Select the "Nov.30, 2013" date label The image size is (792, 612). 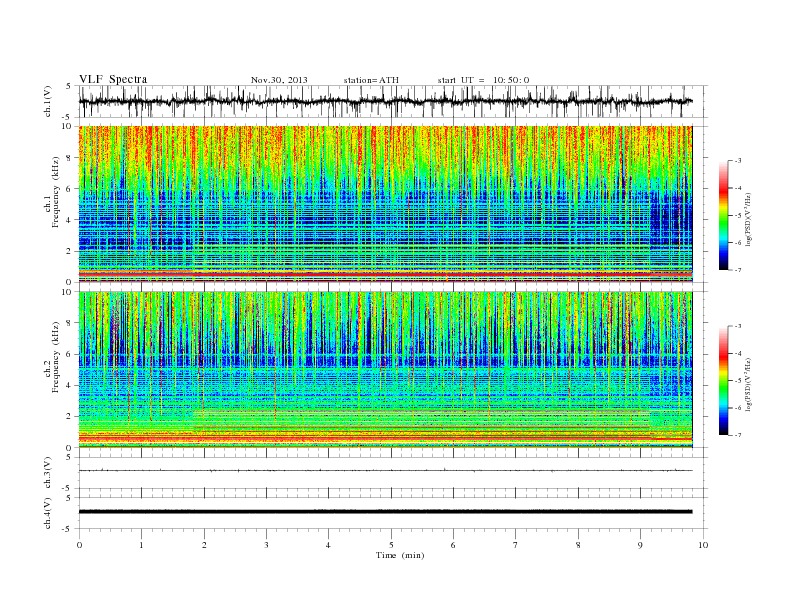tap(279, 80)
